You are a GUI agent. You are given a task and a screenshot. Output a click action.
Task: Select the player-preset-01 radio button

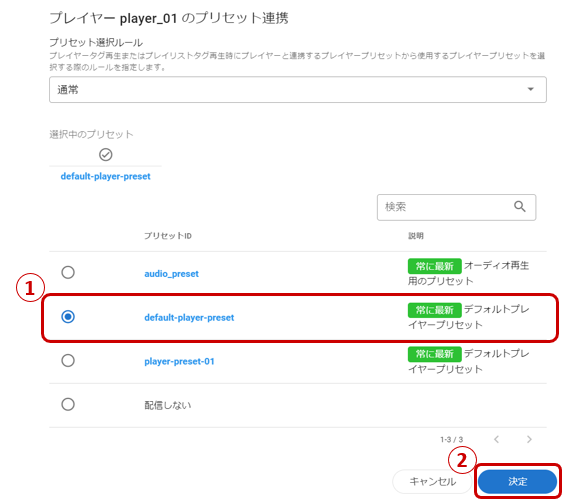click(68, 361)
